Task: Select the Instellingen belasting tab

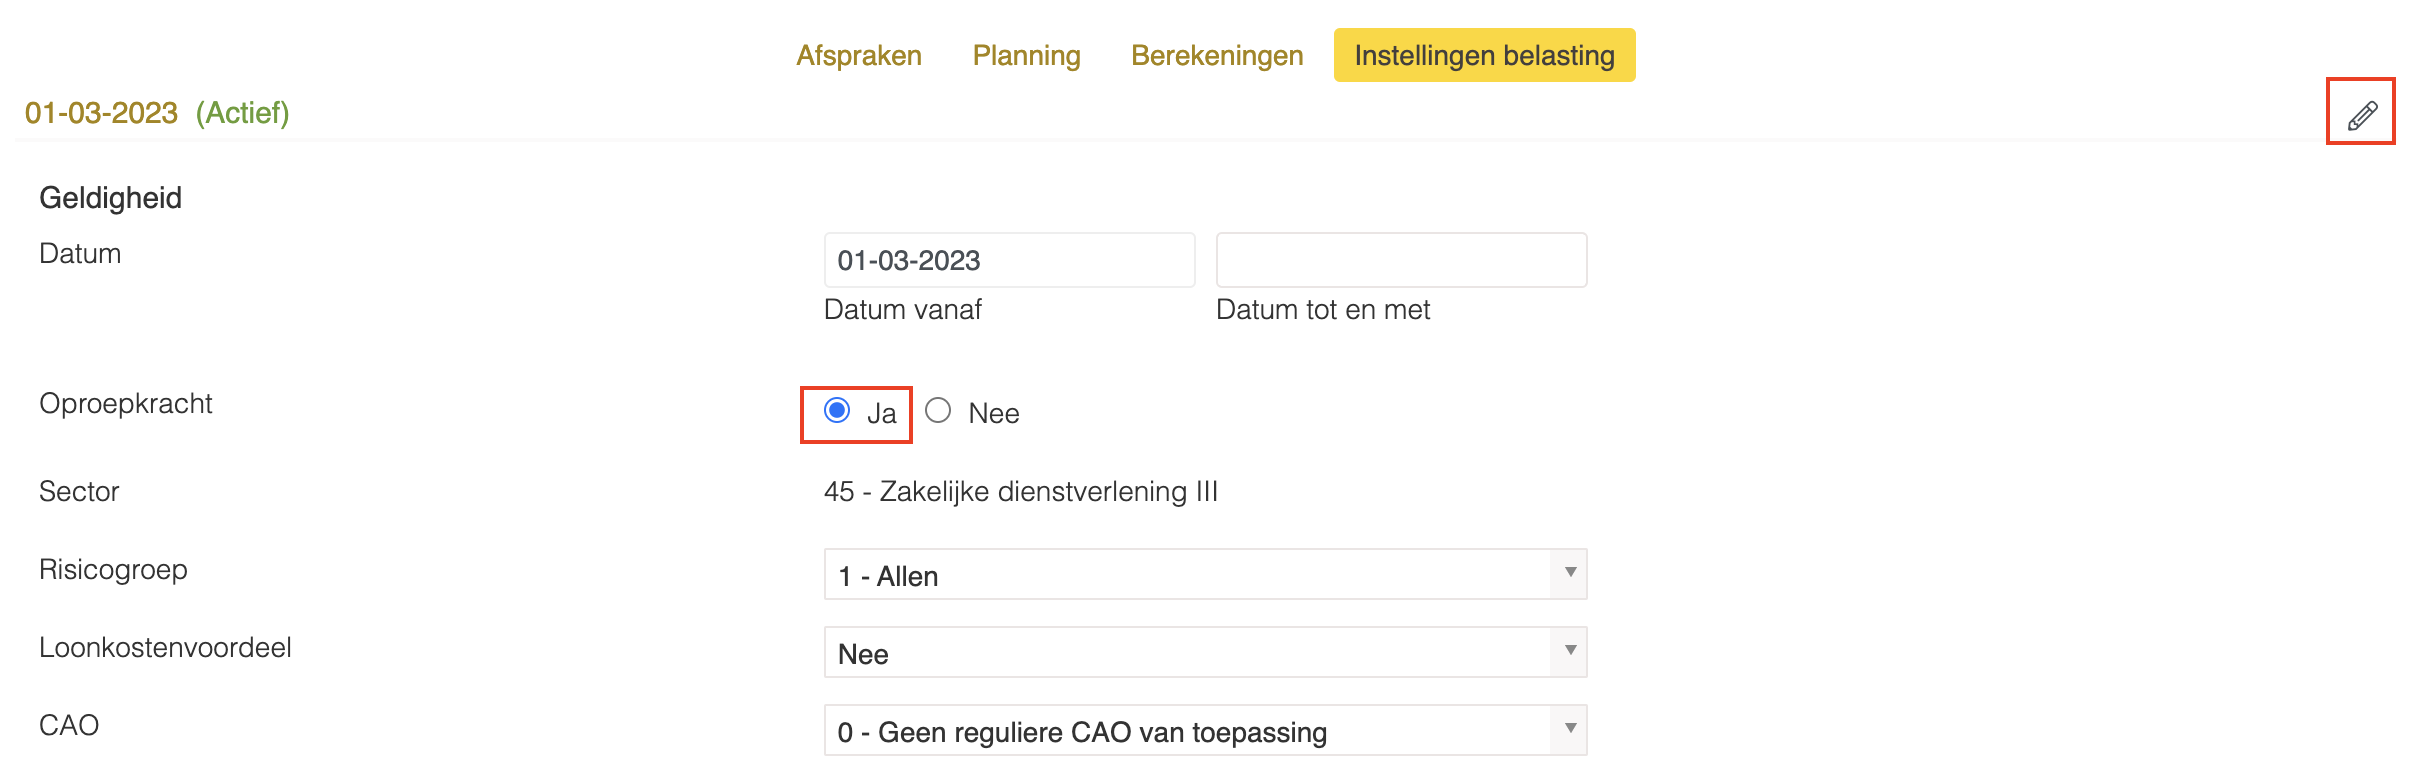Action: (x=1484, y=55)
